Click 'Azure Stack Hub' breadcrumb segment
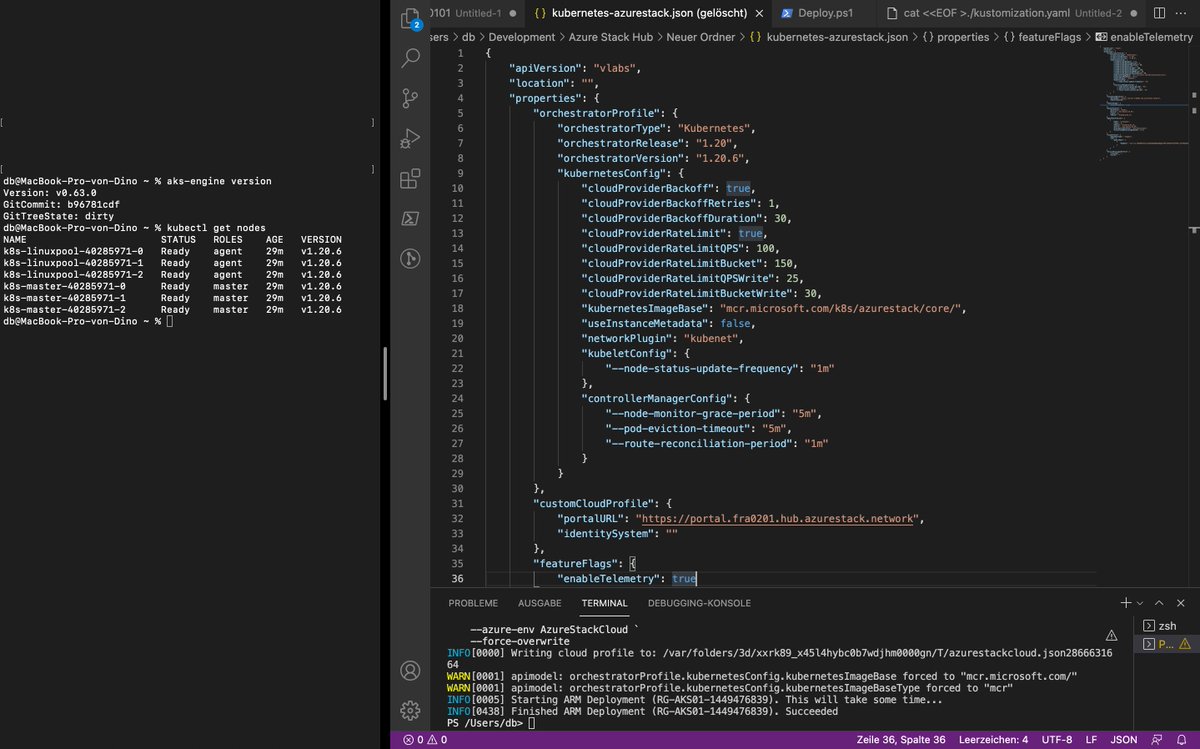Screen dimensions: 1200x749 point(612,37)
